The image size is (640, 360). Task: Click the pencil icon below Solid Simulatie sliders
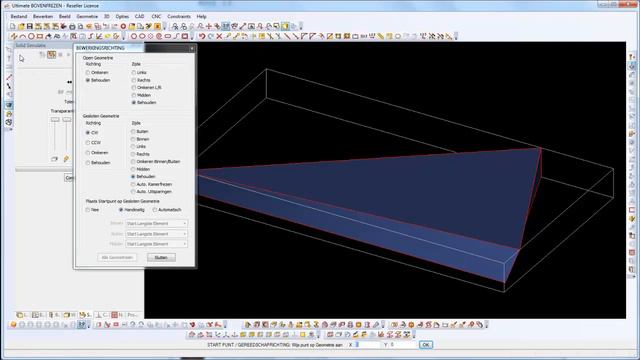66,159
